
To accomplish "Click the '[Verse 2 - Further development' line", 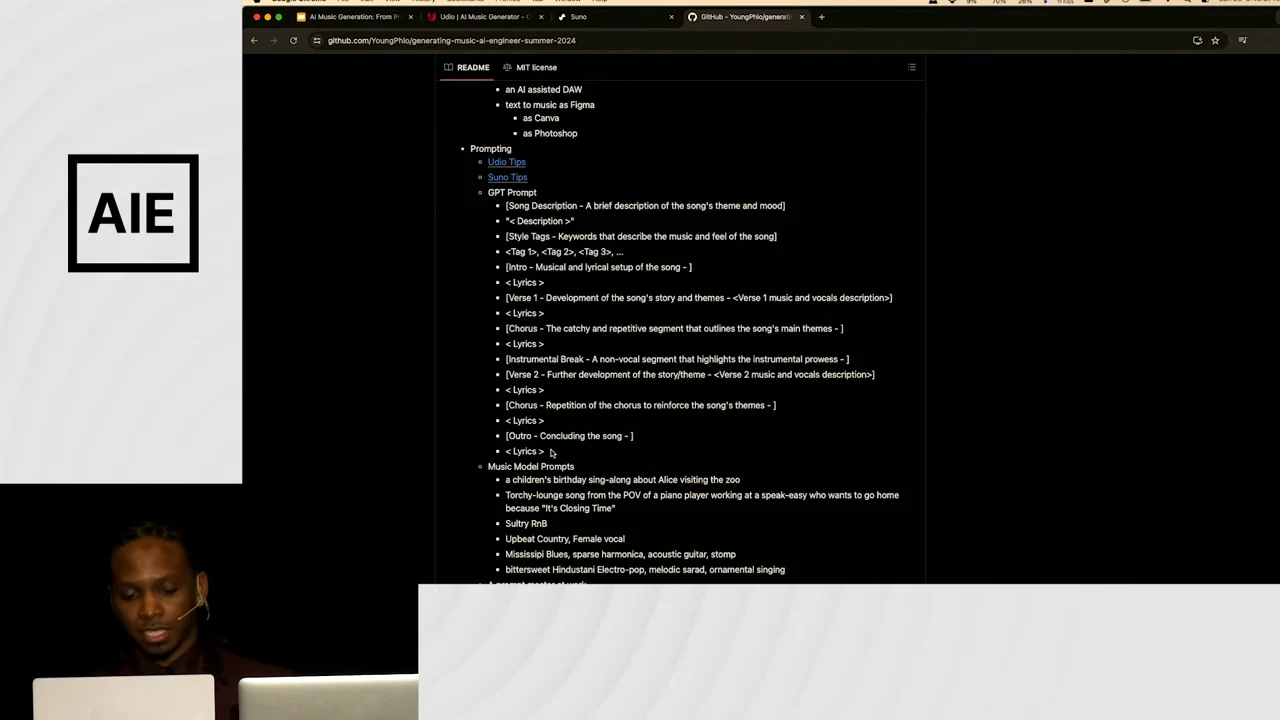I will pyautogui.click(x=690, y=375).
